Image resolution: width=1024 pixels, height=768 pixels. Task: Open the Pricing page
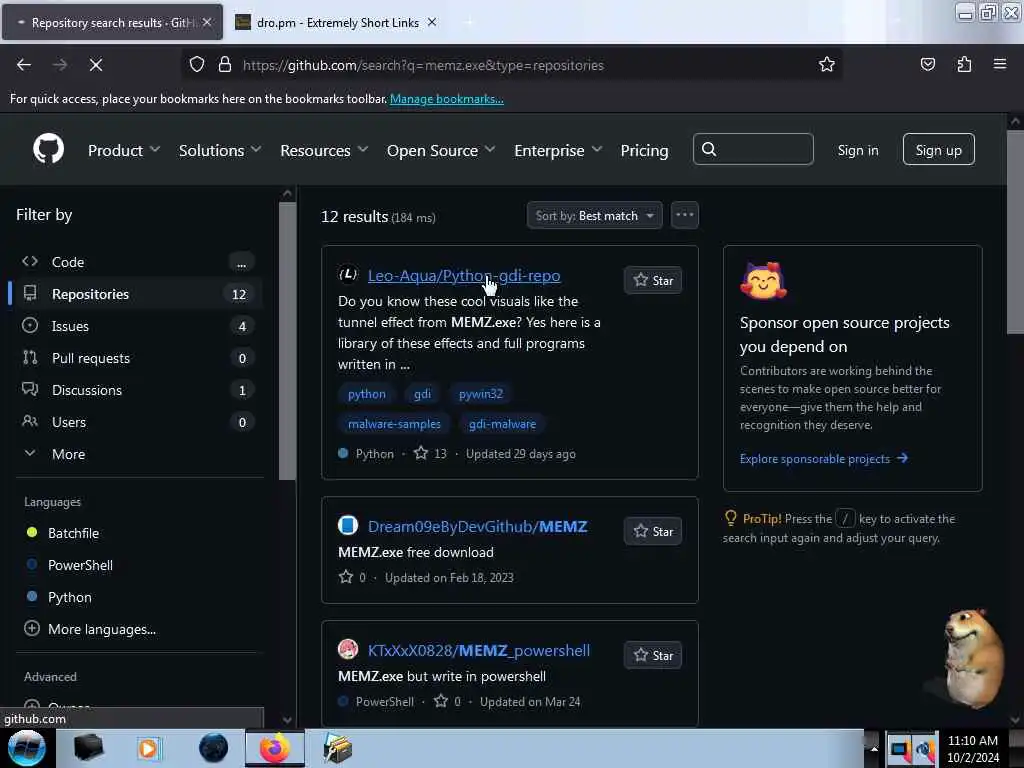644,150
